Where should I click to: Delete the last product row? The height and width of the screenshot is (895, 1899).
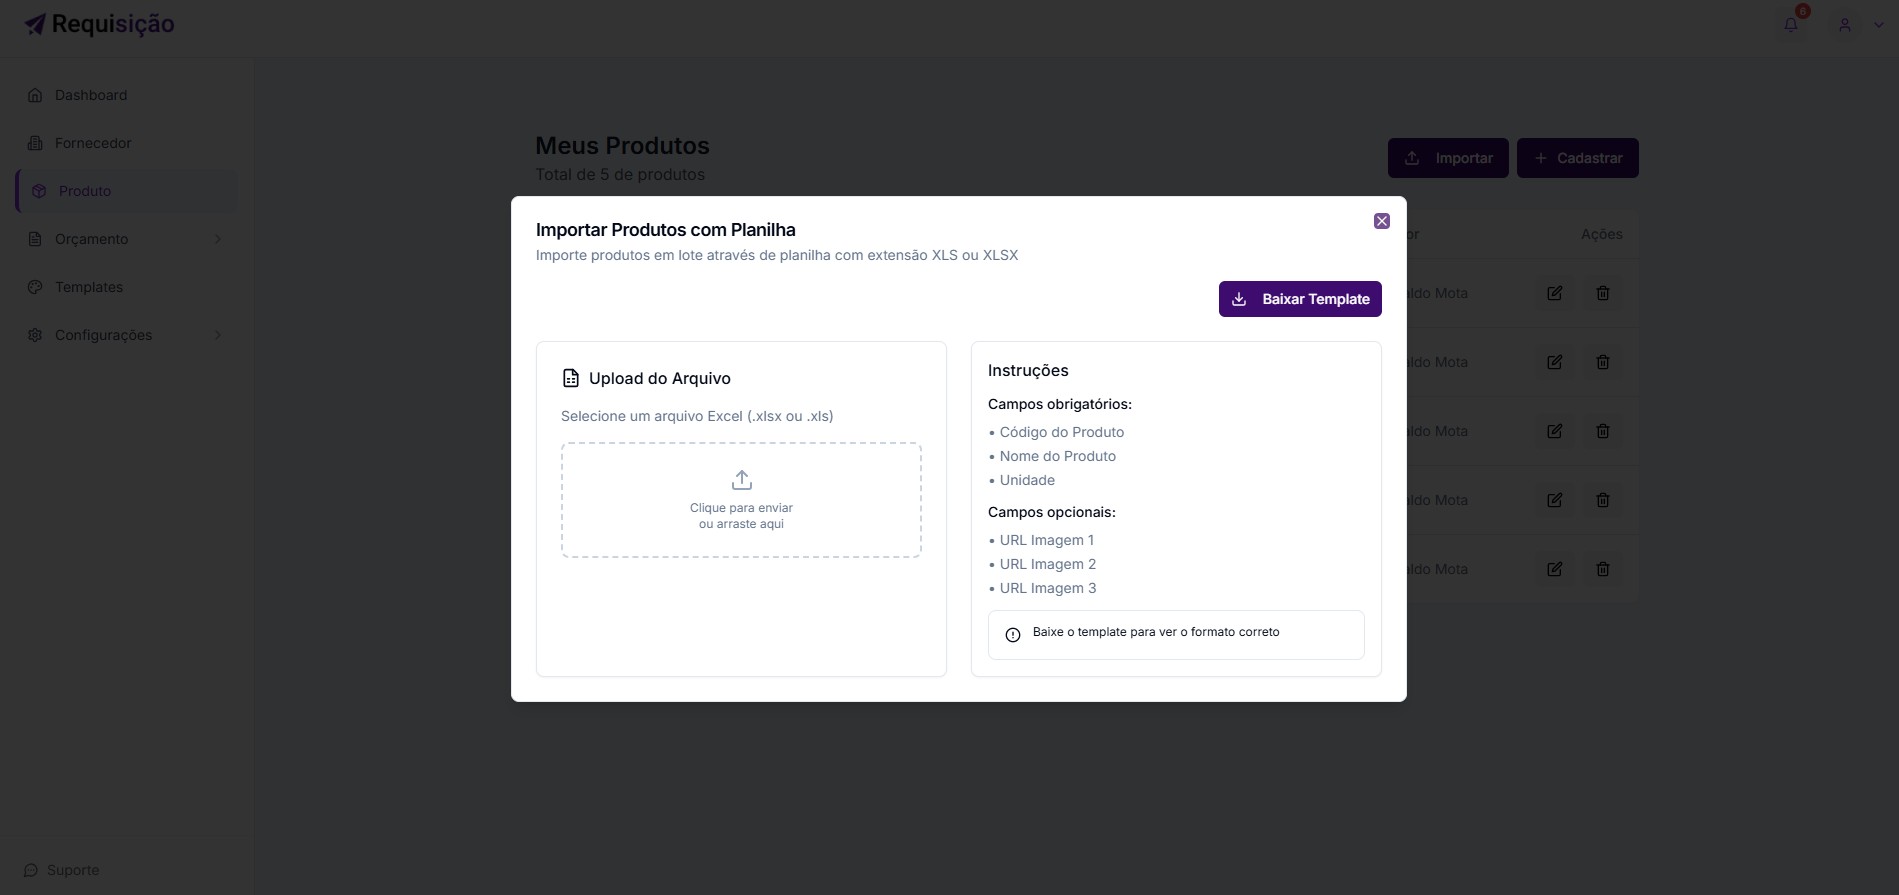[1602, 569]
